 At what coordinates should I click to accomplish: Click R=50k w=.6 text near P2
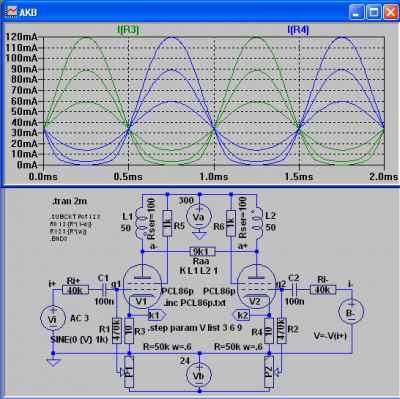point(238,347)
